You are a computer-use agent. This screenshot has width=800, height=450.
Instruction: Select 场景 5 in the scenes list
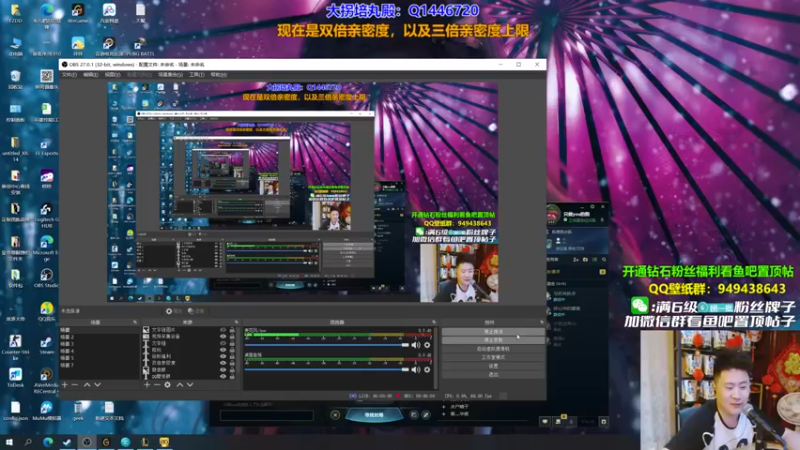pos(99,358)
